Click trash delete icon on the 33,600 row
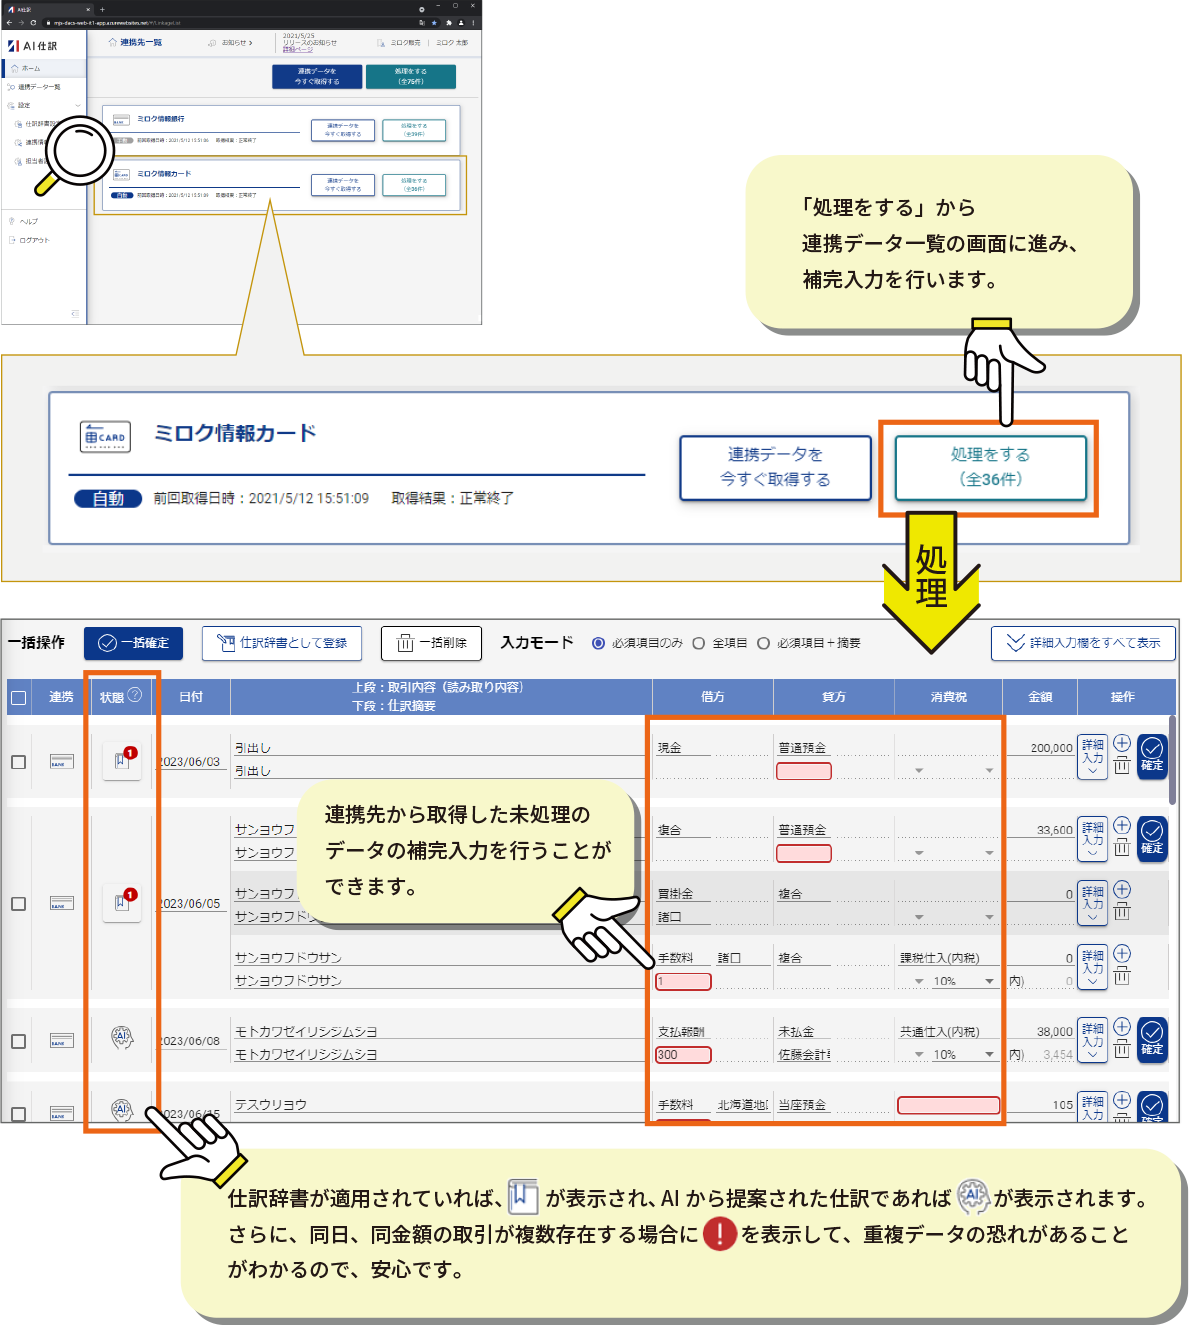The image size is (1189, 1325). pos(1122,848)
